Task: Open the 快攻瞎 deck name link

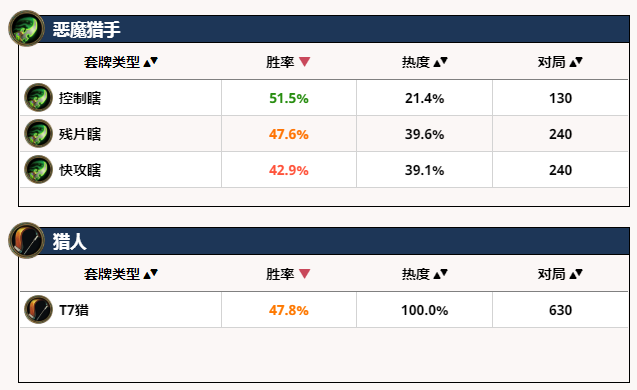Action: pyautogui.click(x=80, y=170)
